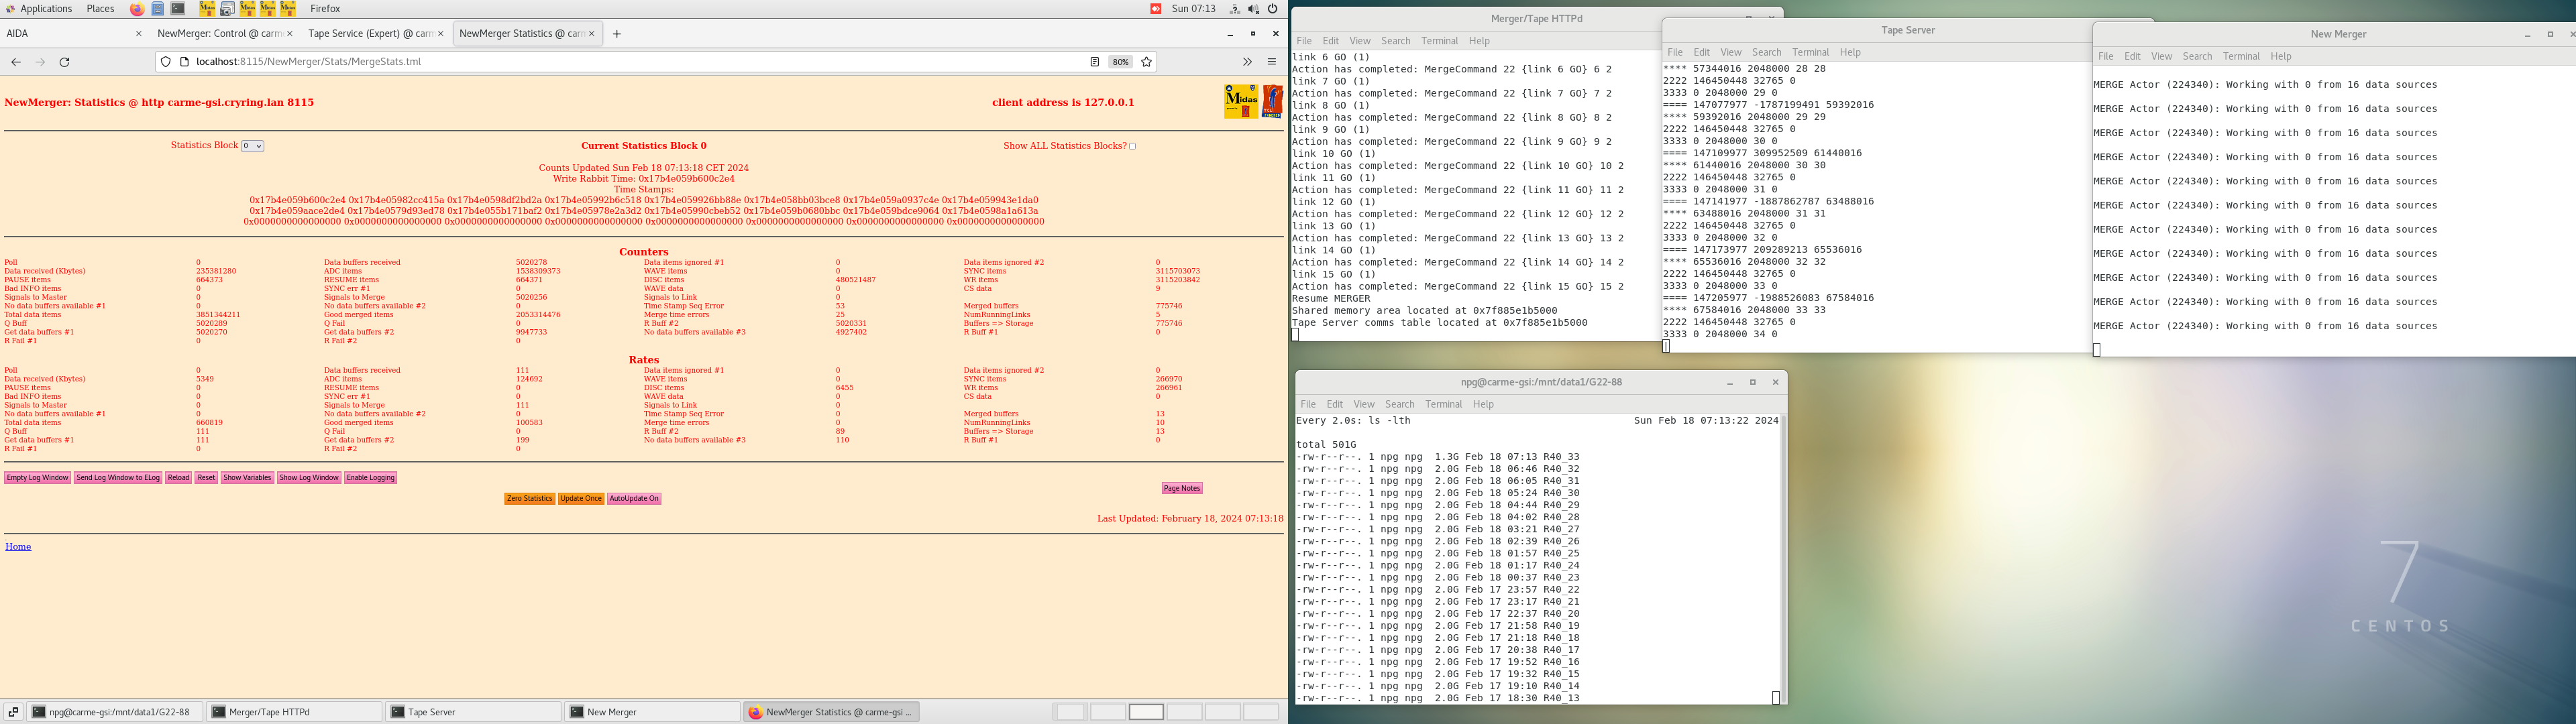Bookmark this page with star icon
Screen dimensions: 2576x724
tap(1147, 62)
